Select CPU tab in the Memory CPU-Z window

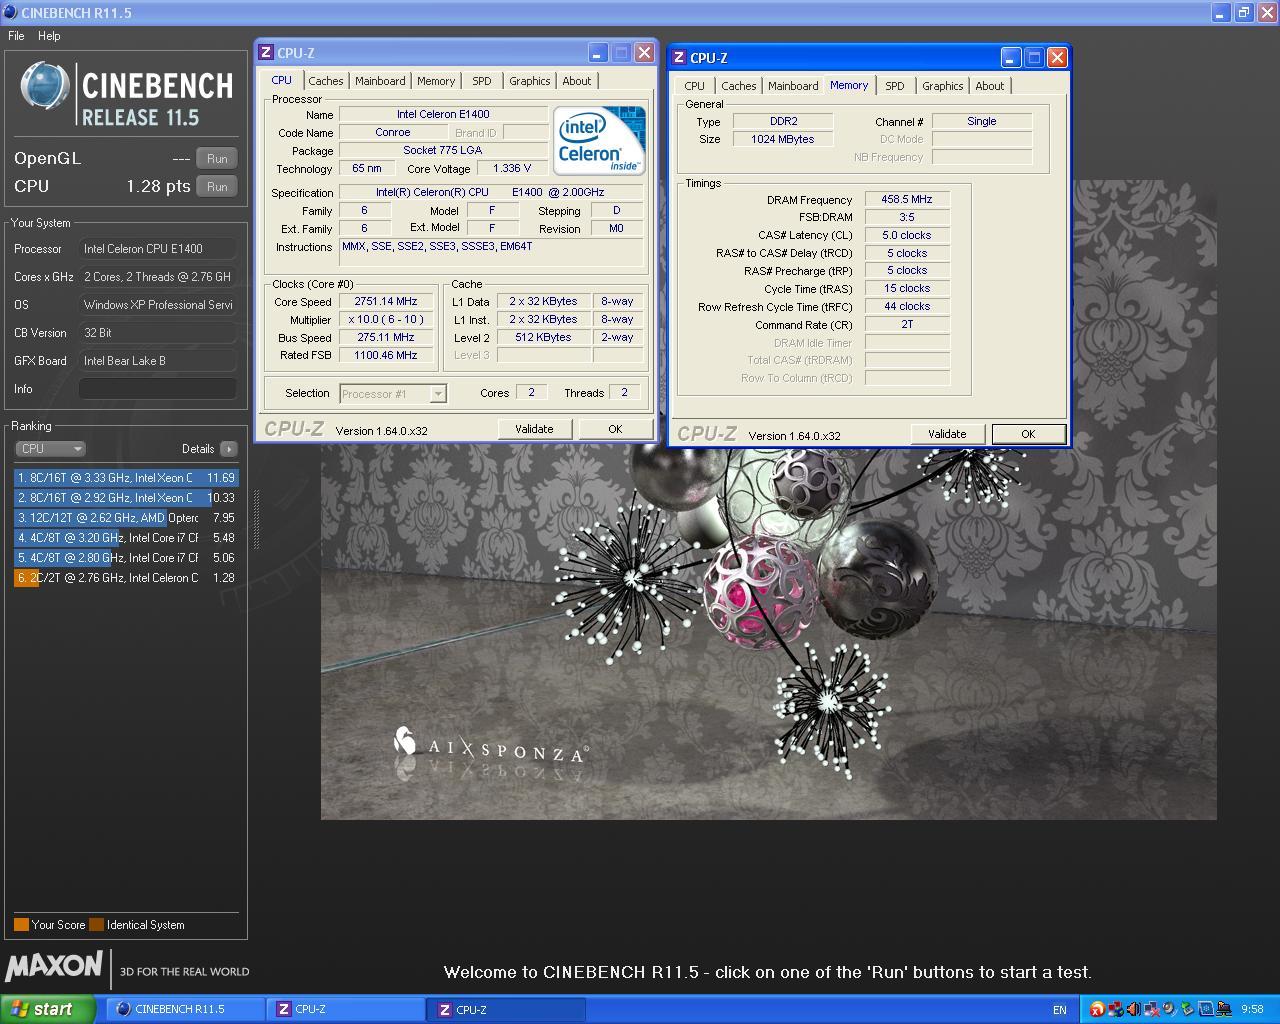(695, 86)
